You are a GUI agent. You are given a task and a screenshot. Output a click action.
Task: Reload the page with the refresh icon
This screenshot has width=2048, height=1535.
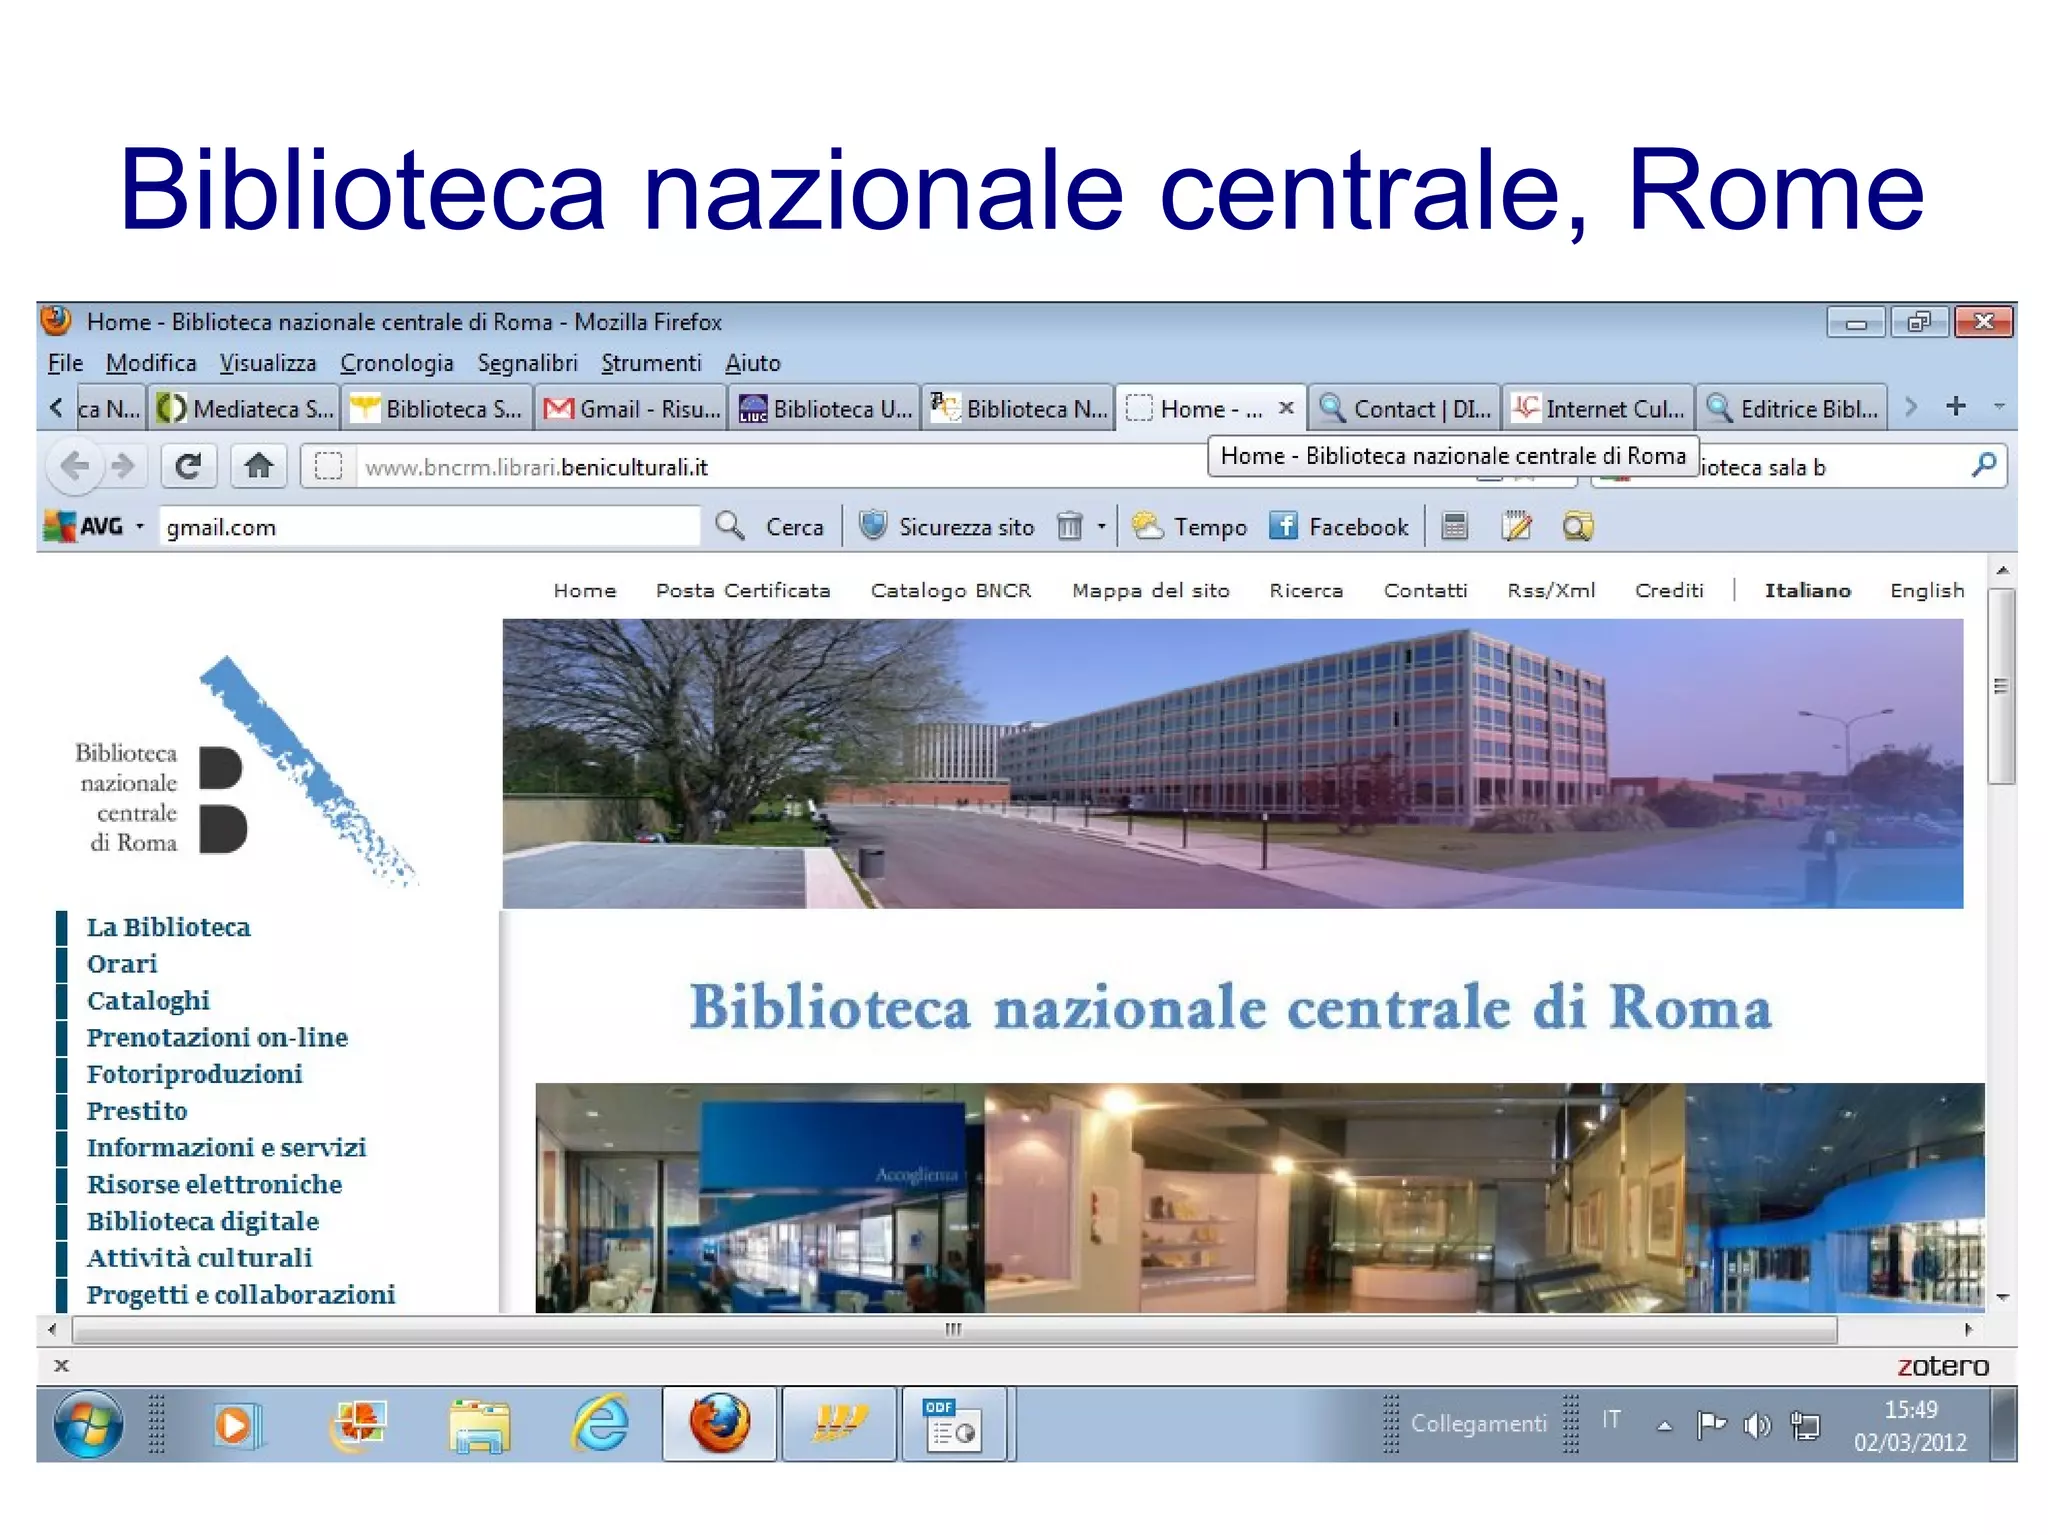(188, 466)
